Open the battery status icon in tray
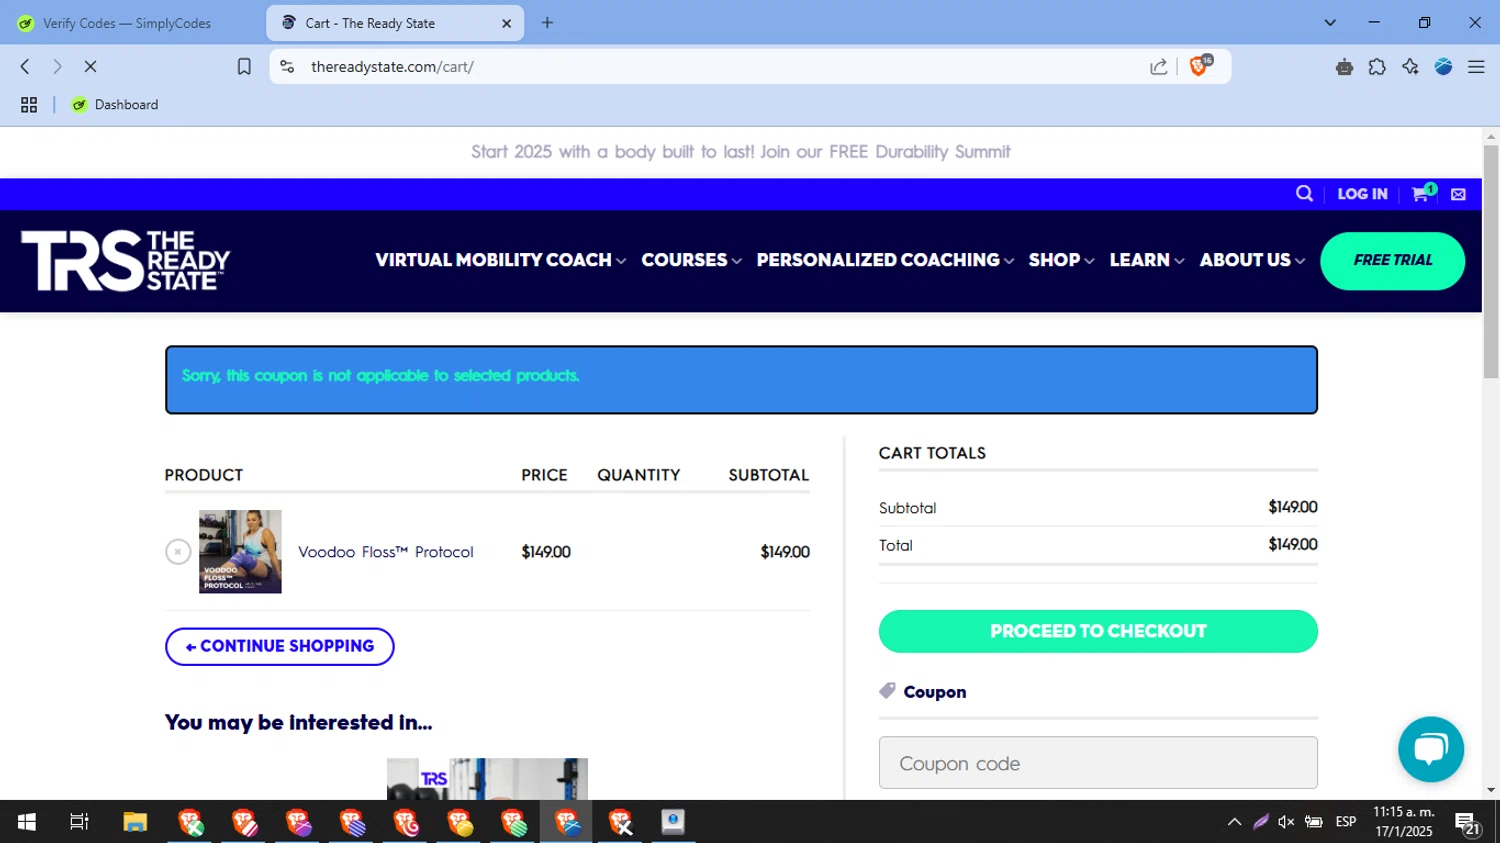The height and width of the screenshot is (843, 1500). (x=1314, y=822)
